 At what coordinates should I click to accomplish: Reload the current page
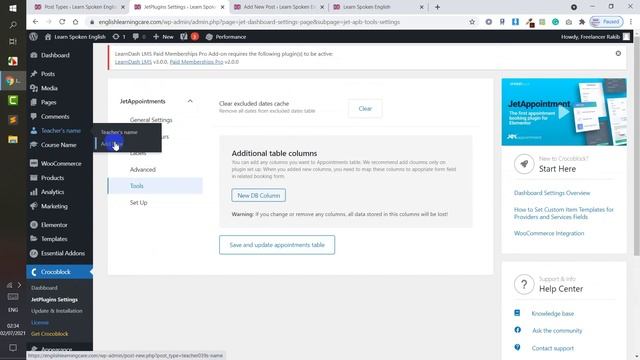point(62,22)
